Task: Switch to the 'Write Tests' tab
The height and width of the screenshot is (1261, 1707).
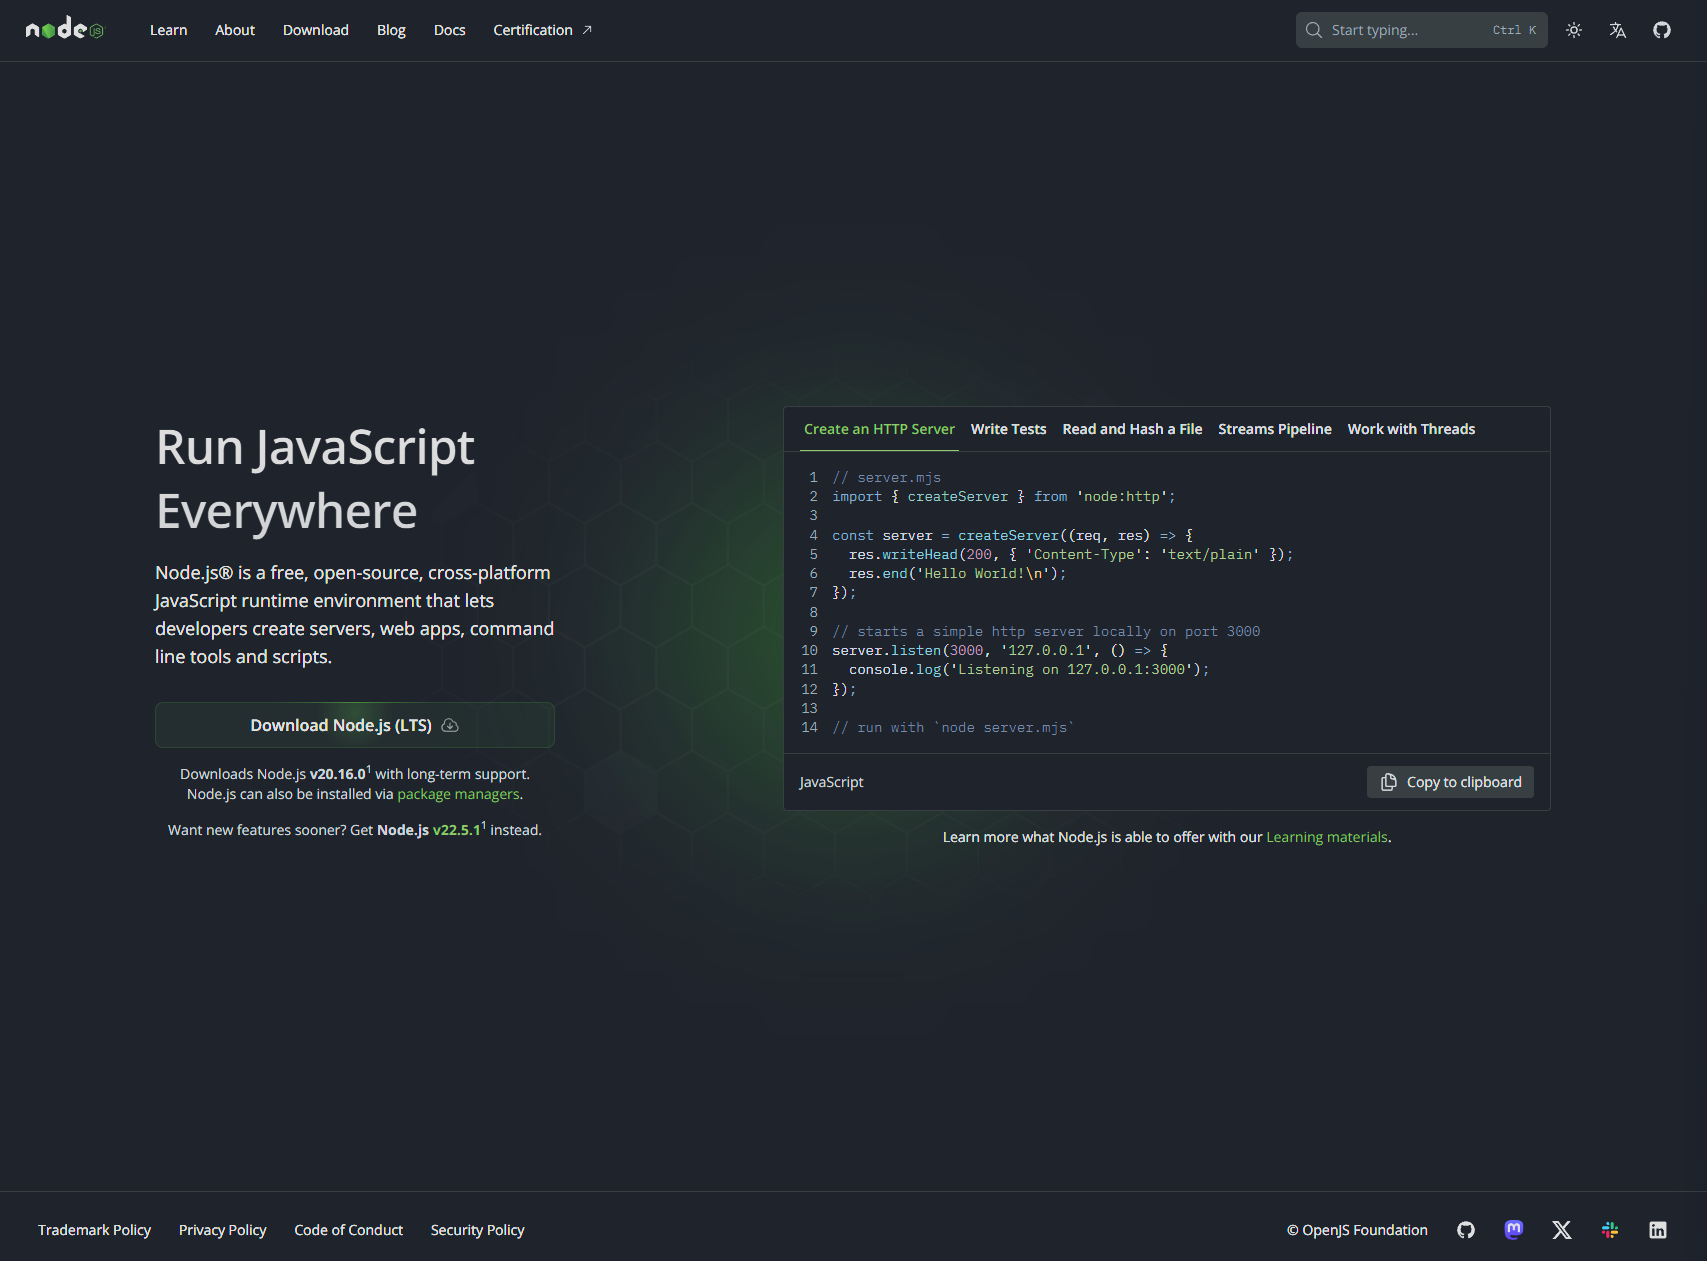Action: 1008,429
